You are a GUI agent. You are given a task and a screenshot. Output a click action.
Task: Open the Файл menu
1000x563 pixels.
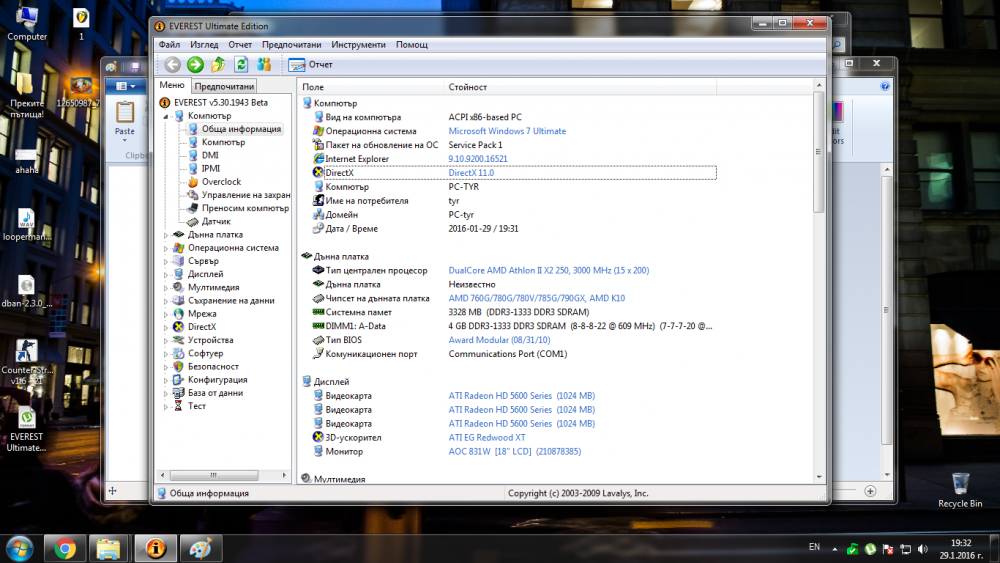[169, 45]
